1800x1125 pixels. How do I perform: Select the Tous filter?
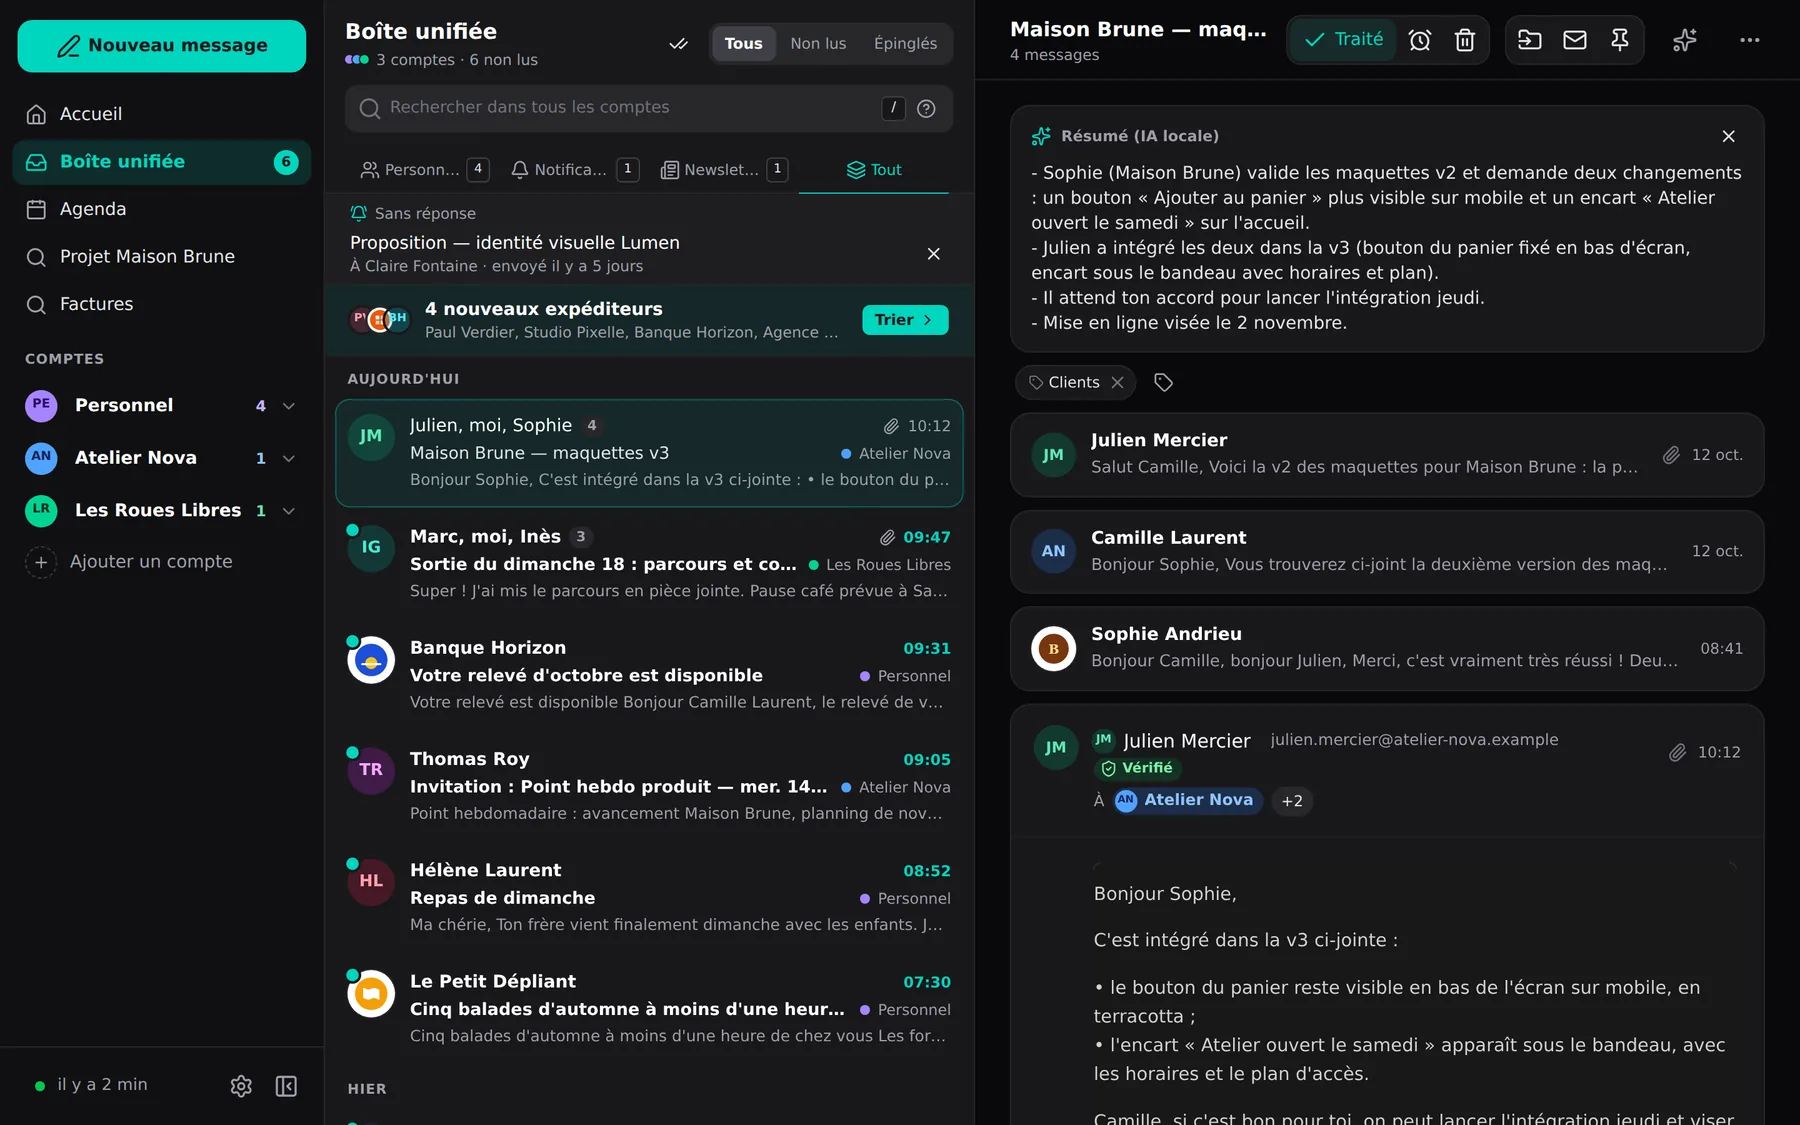(743, 43)
